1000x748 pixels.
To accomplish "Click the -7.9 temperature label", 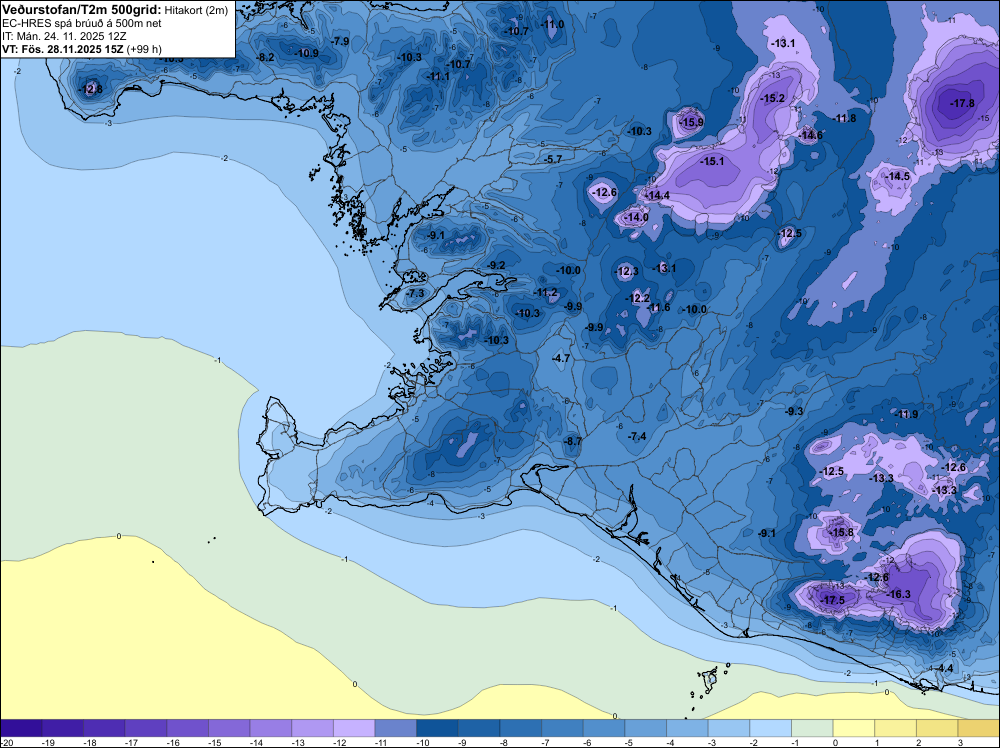I will (x=340, y=41).
